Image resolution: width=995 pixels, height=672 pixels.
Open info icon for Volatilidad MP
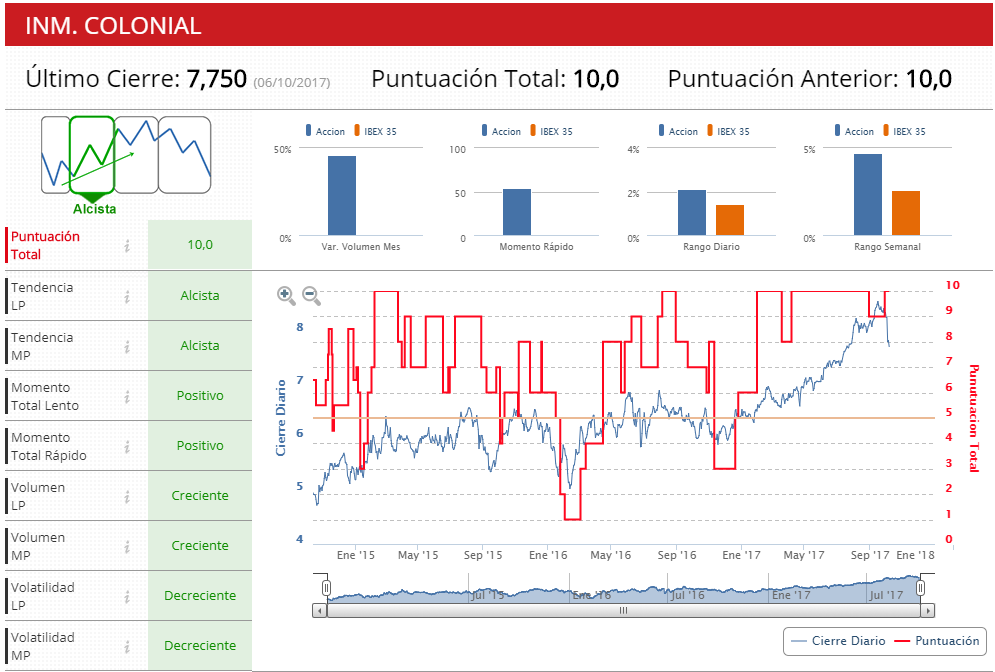128,647
